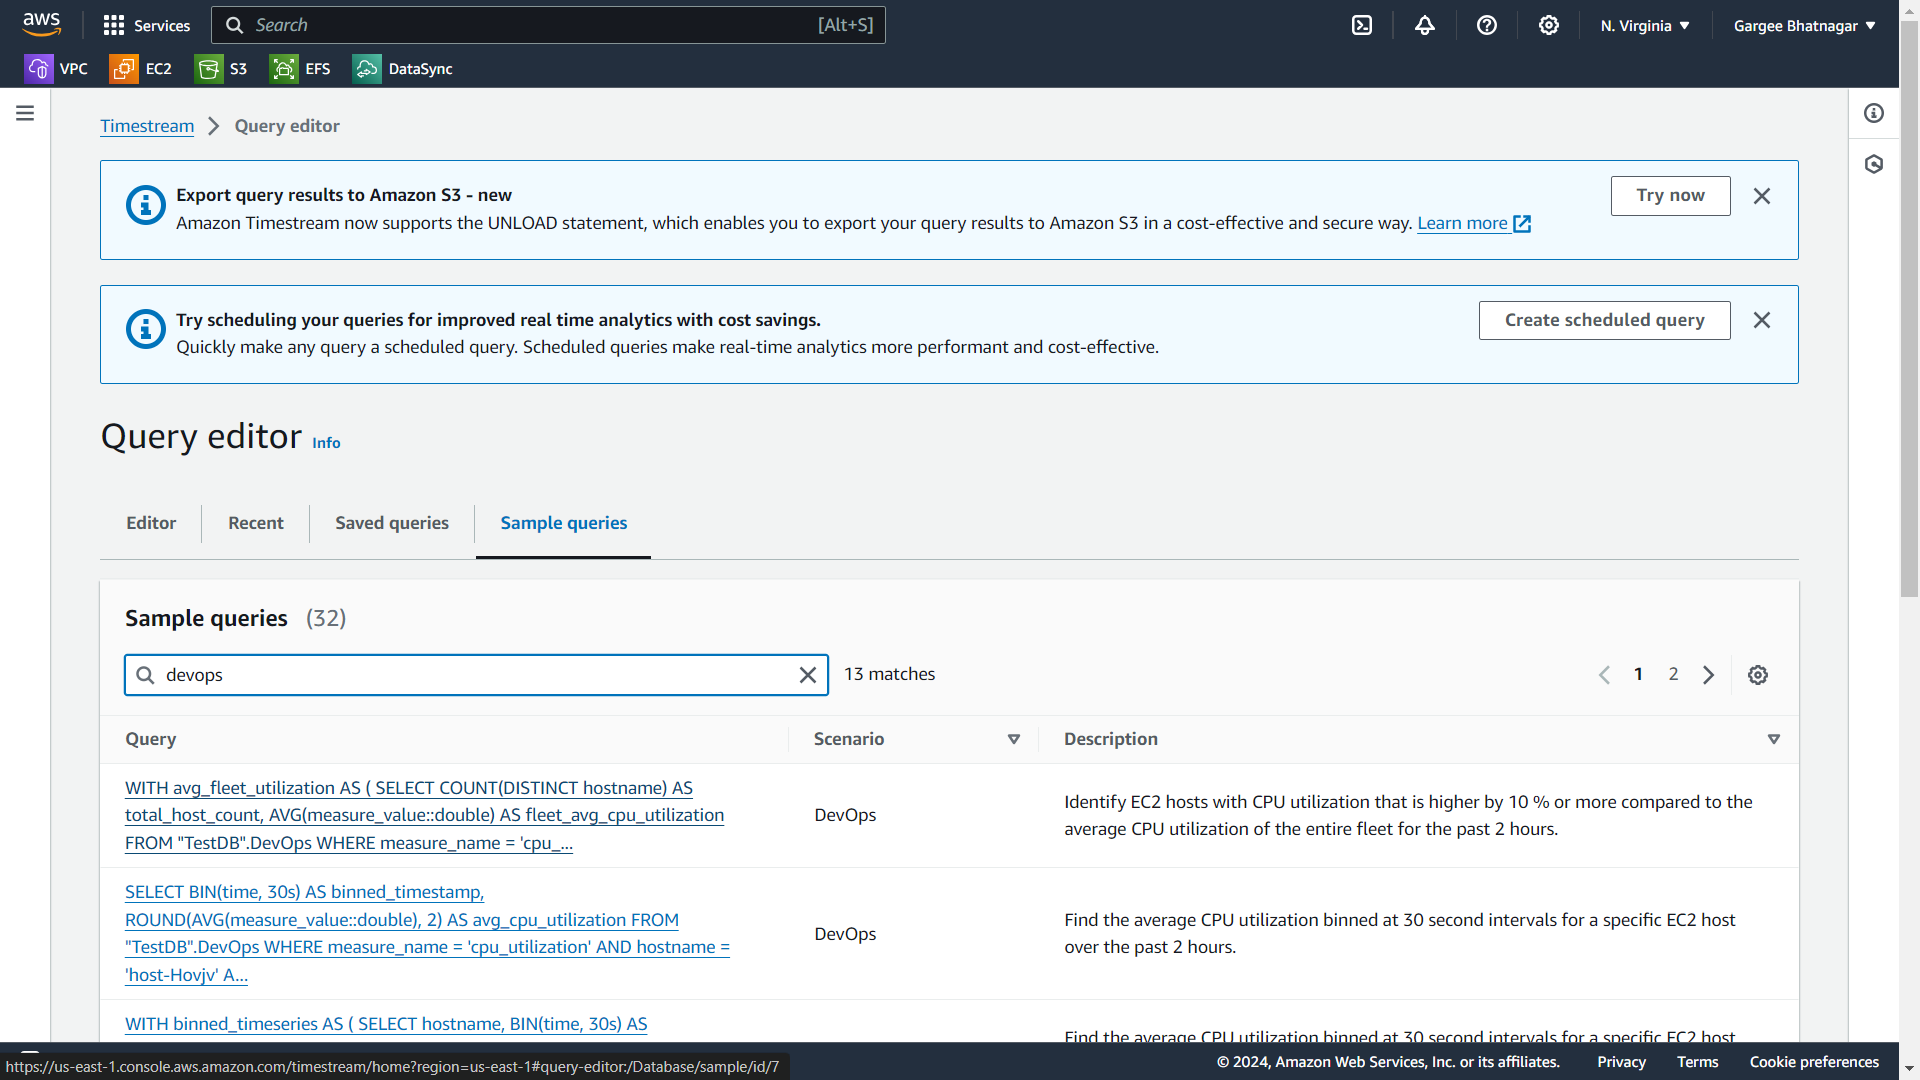Switch to the Saved queries tab
1920x1080 pixels.
pos(391,523)
